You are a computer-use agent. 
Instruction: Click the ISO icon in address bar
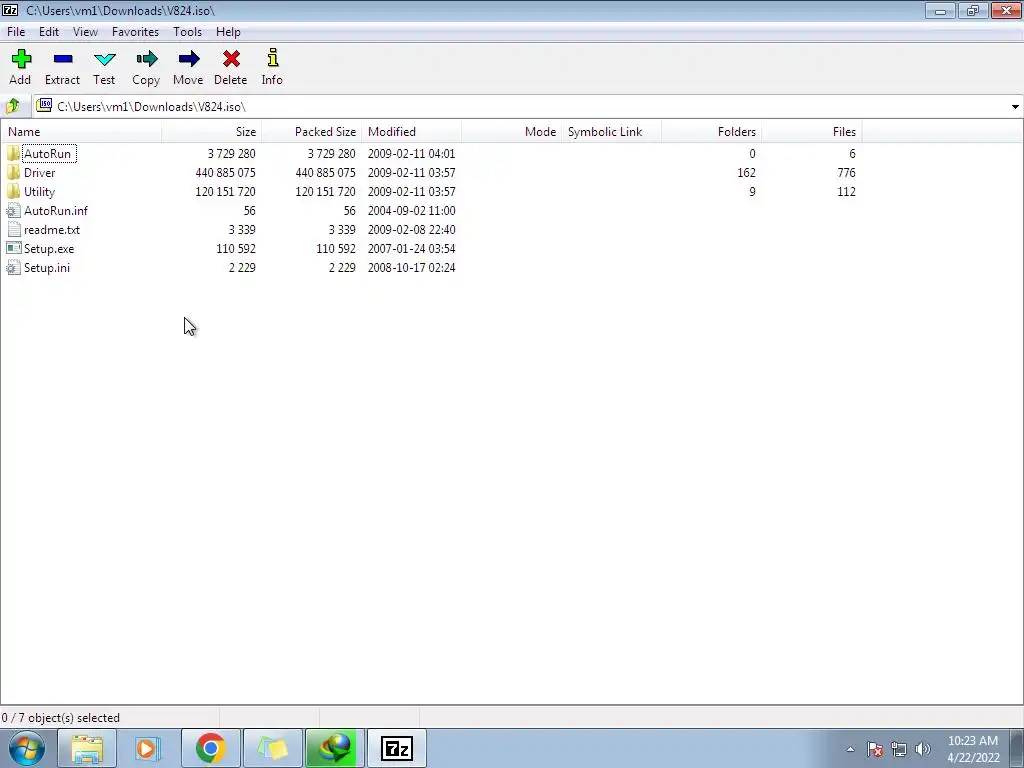[44, 105]
